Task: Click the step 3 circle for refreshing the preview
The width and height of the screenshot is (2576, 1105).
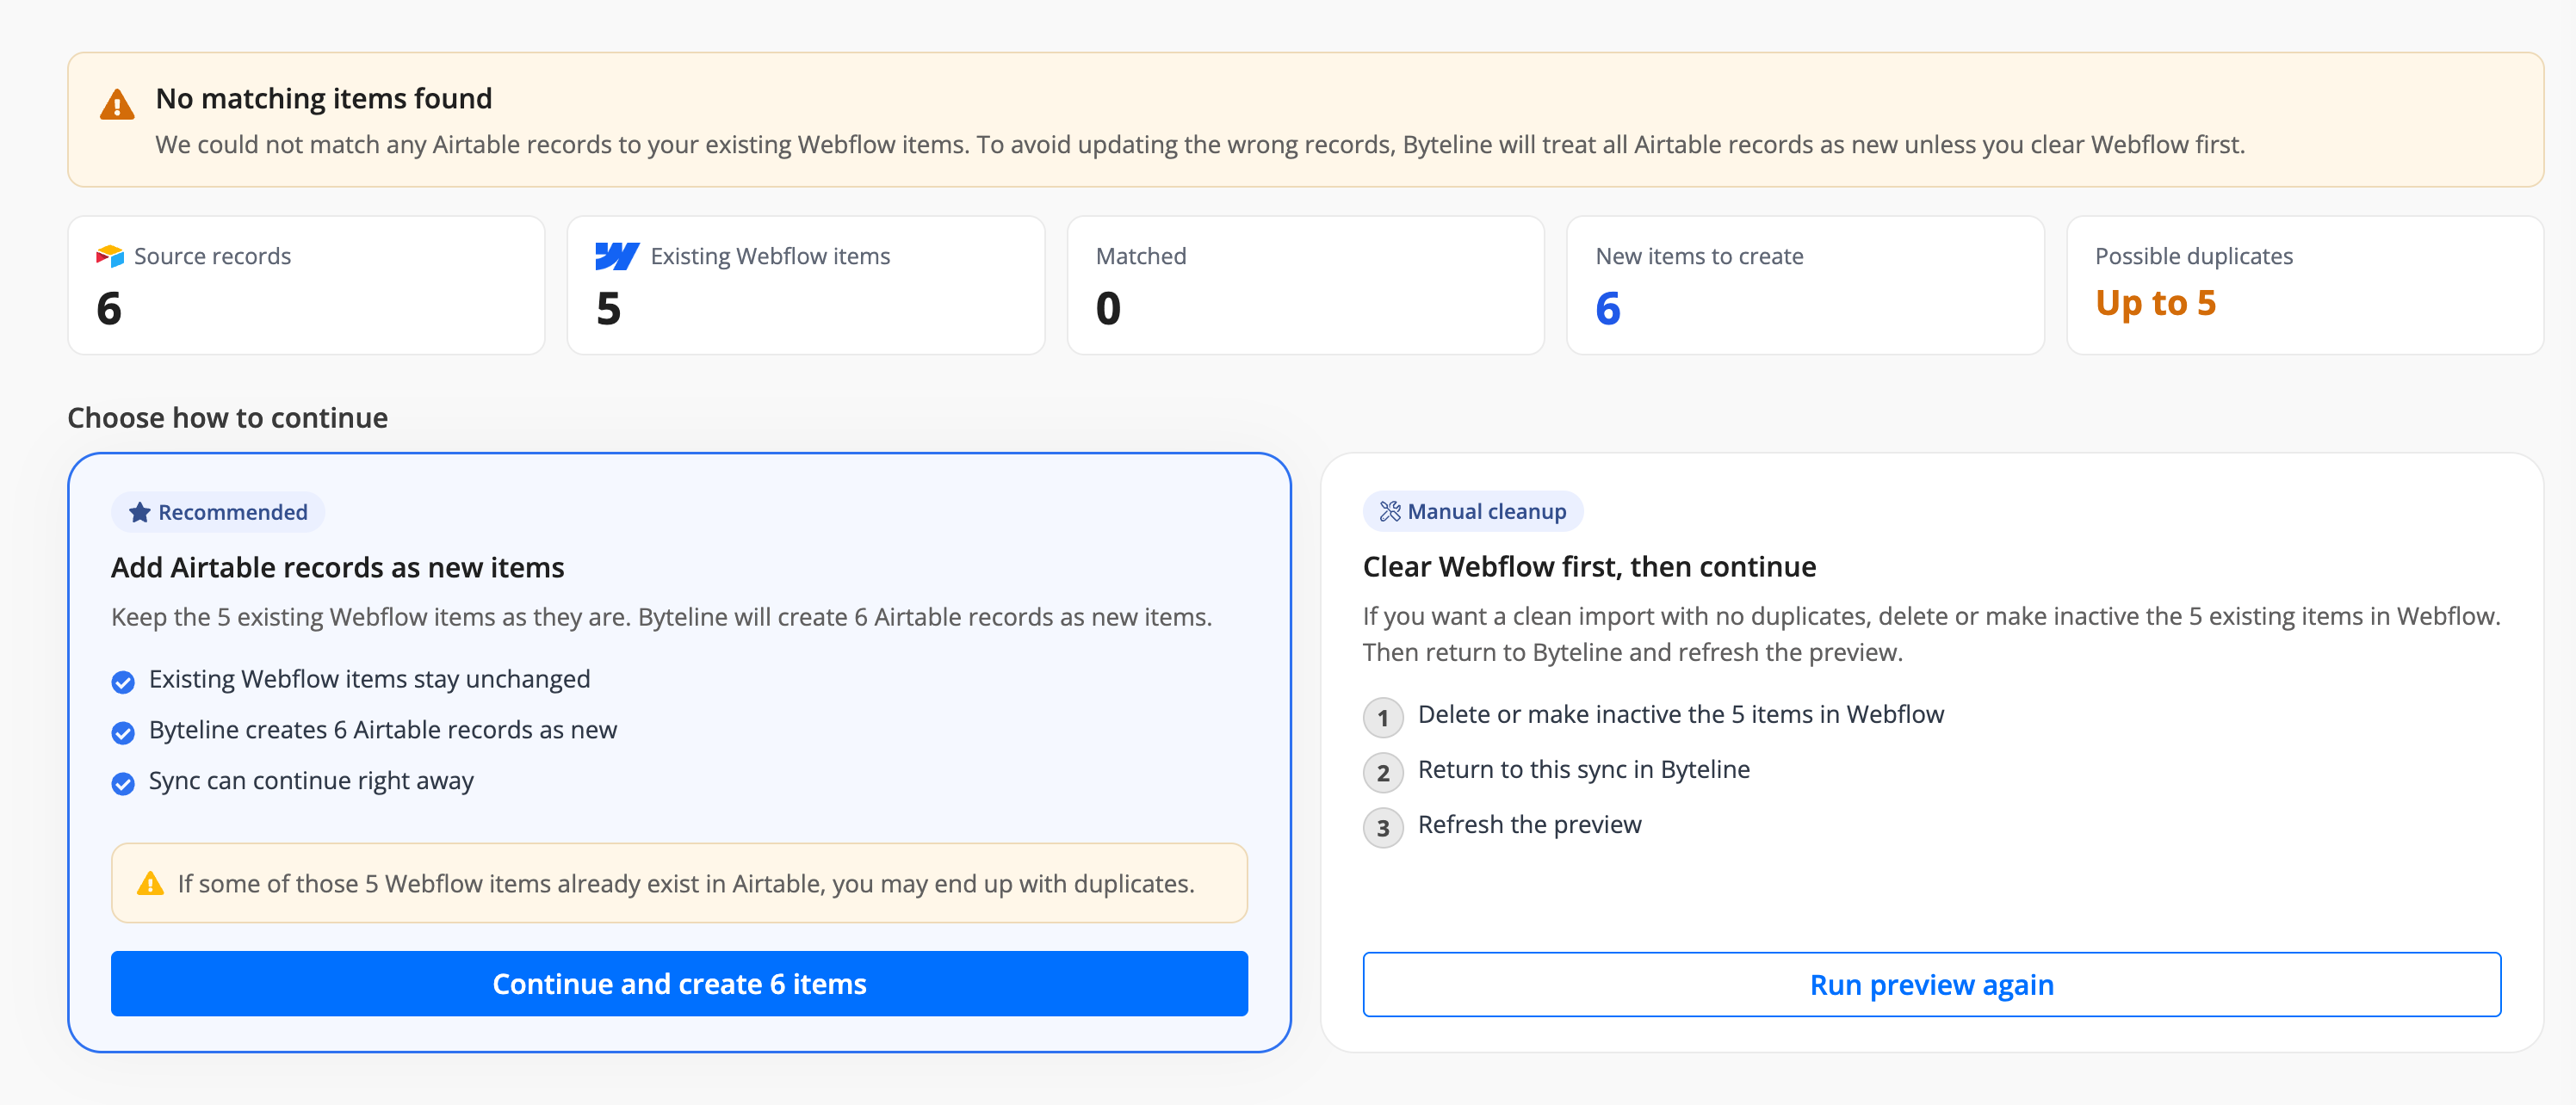Action: click(1383, 827)
